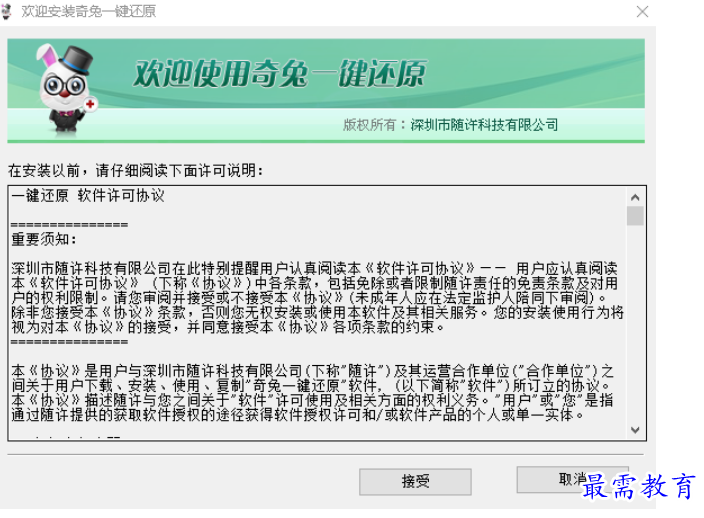
Task: Click the scrollbar up arrow in license box
Action: coord(635,197)
